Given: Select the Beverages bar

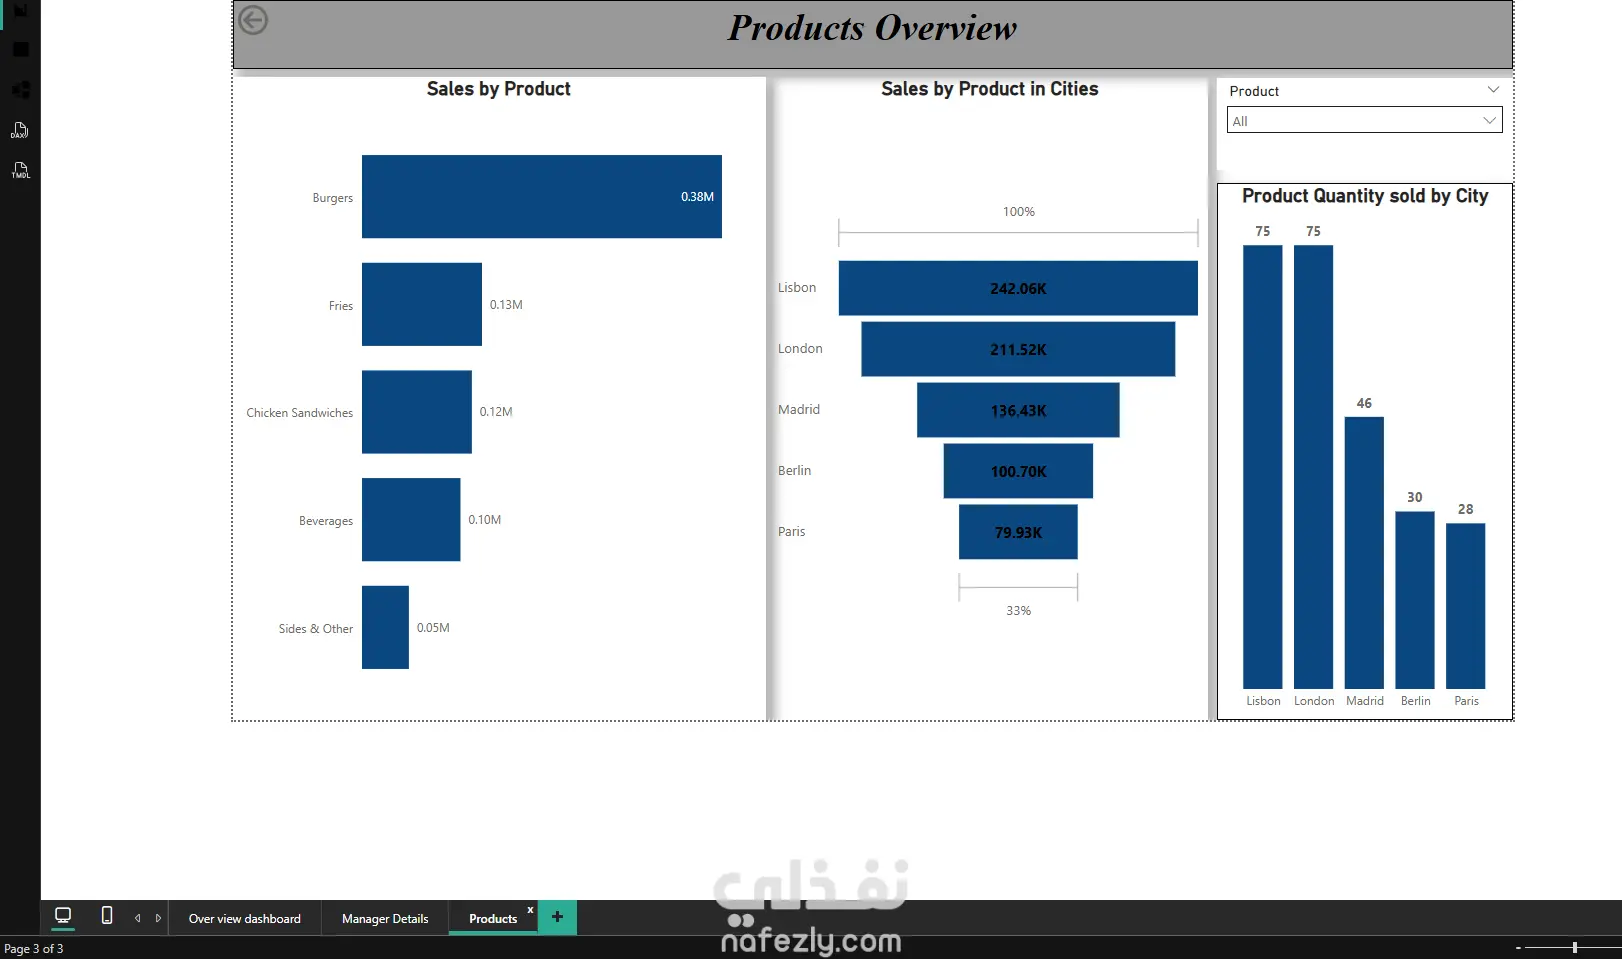Looking at the screenshot, I should pyautogui.click(x=411, y=520).
